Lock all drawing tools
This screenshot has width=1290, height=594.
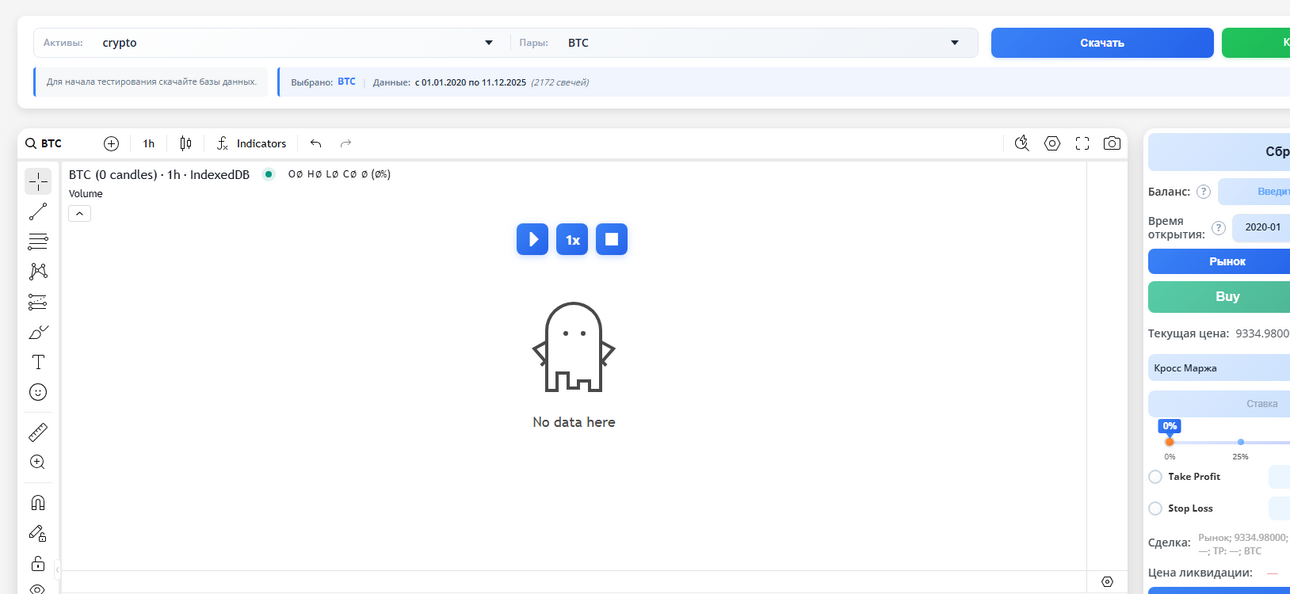(38, 563)
